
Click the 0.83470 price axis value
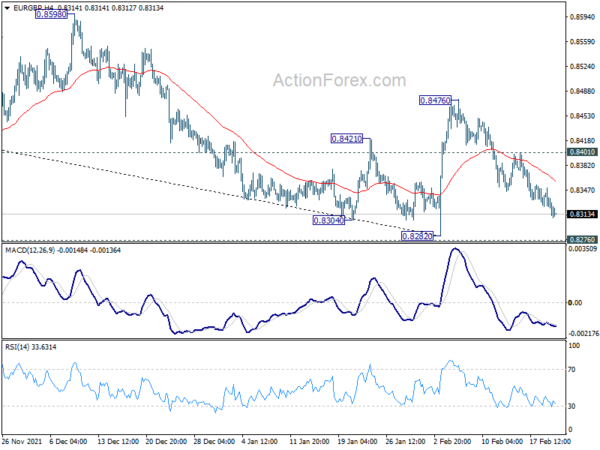pos(582,190)
